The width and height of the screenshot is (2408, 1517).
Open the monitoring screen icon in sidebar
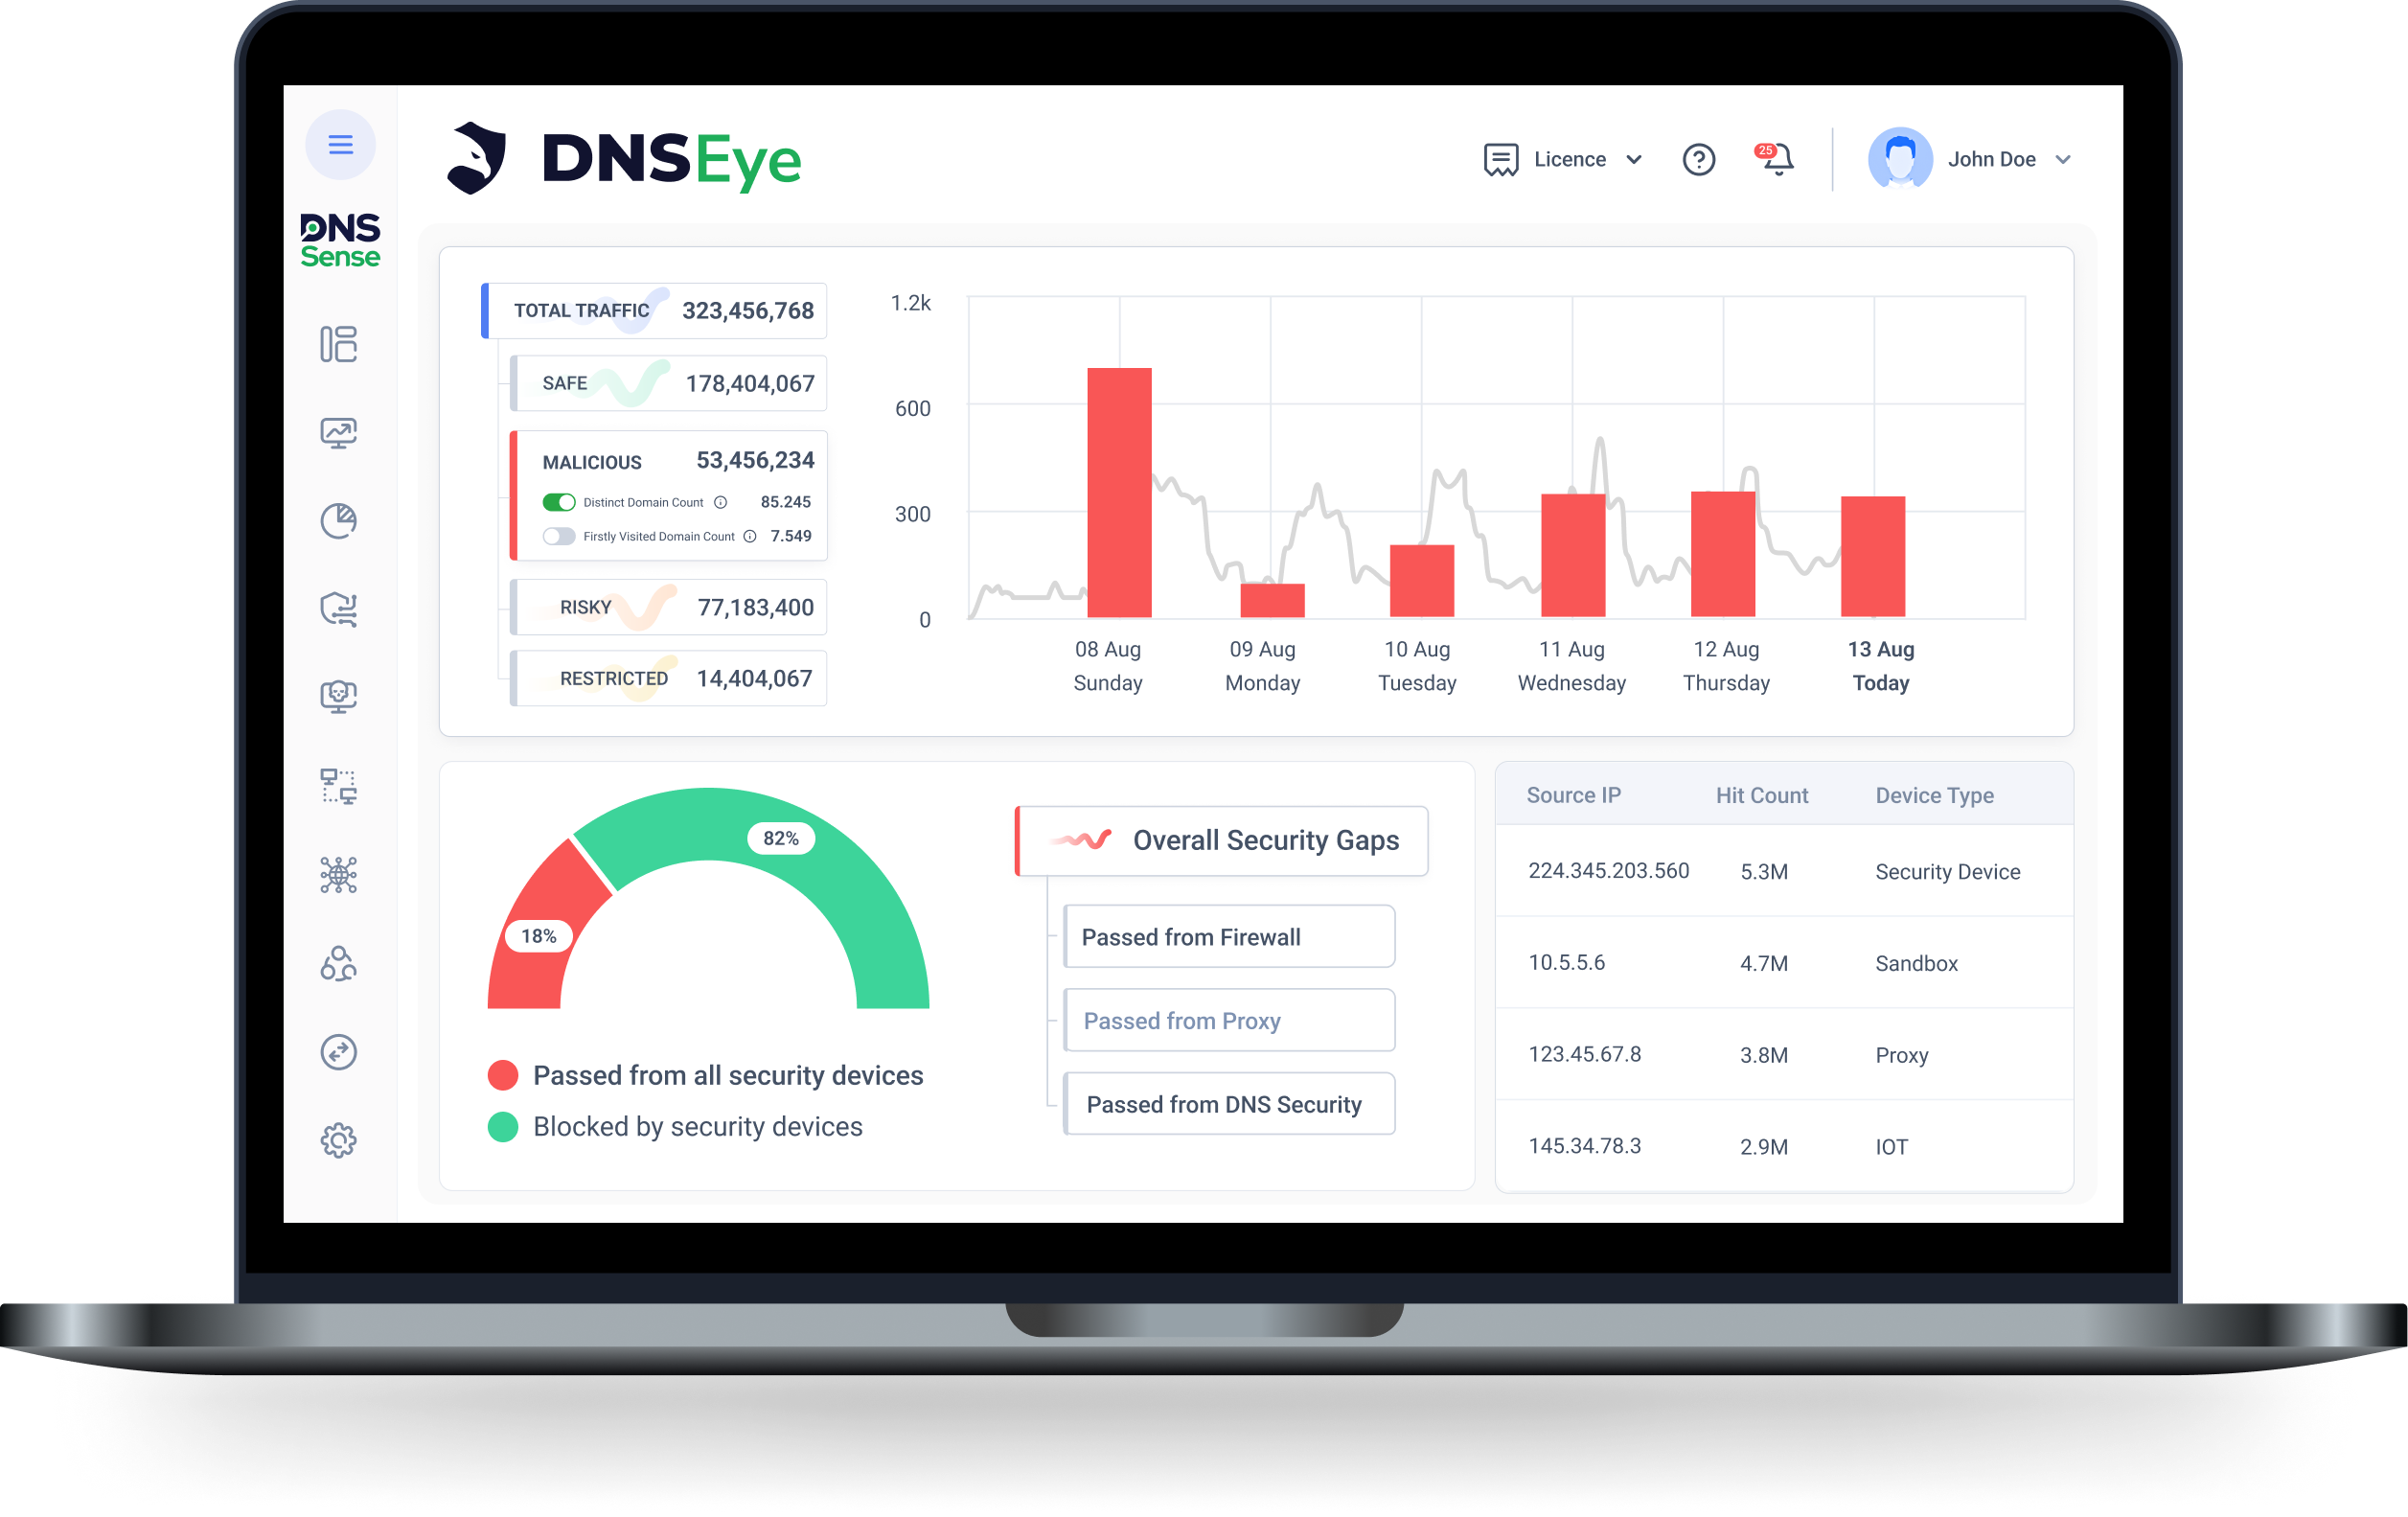click(340, 432)
